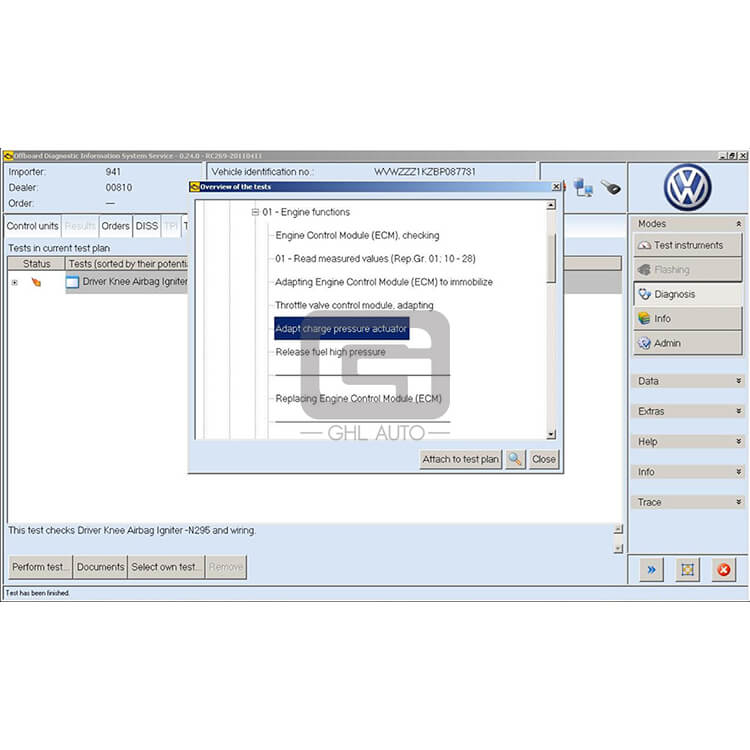Click the 'Test has been finished' status text

(37, 593)
